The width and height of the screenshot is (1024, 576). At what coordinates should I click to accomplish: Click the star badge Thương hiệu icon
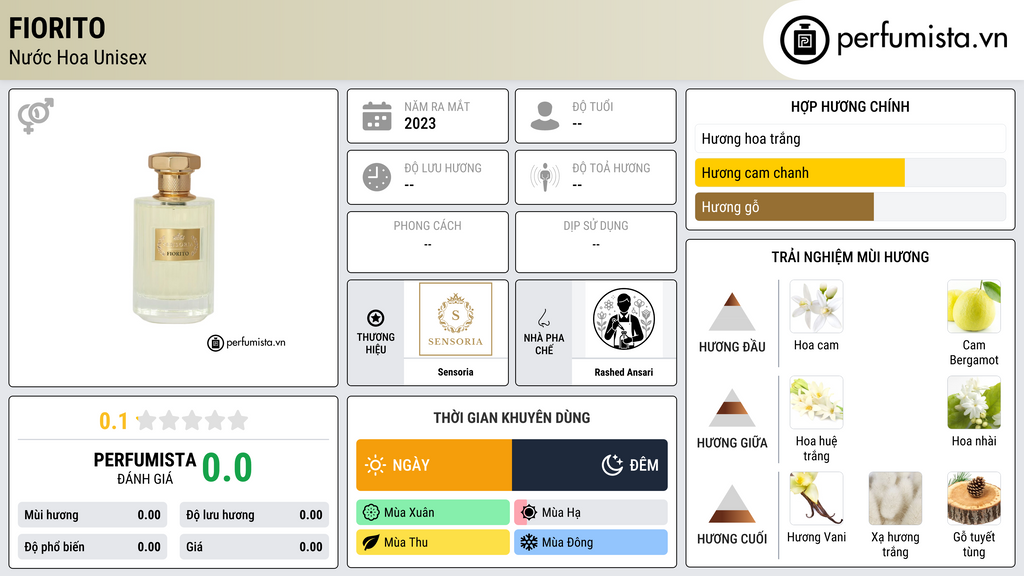tap(376, 318)
